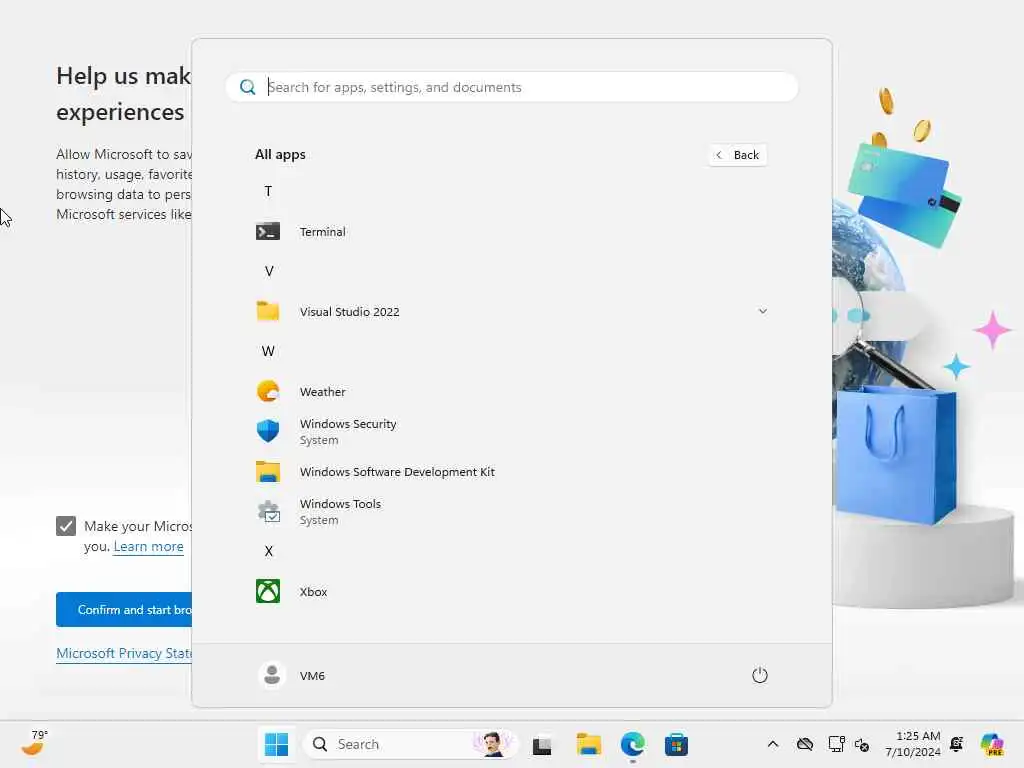Click the W letter header in All apps

coord(268,351)
